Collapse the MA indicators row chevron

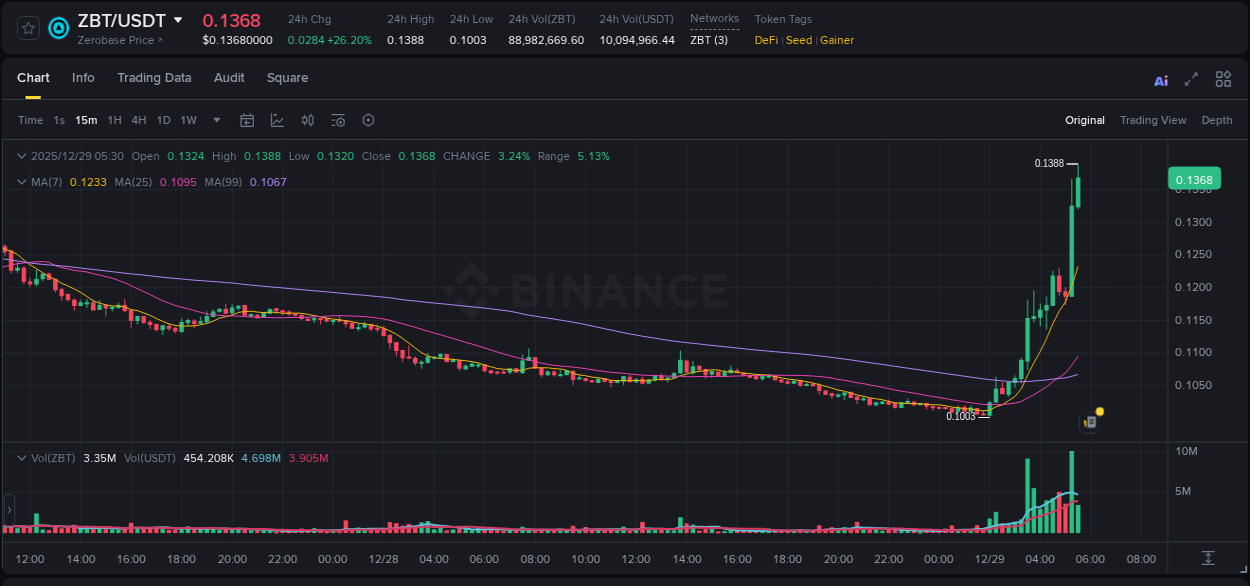coord(21,182)
